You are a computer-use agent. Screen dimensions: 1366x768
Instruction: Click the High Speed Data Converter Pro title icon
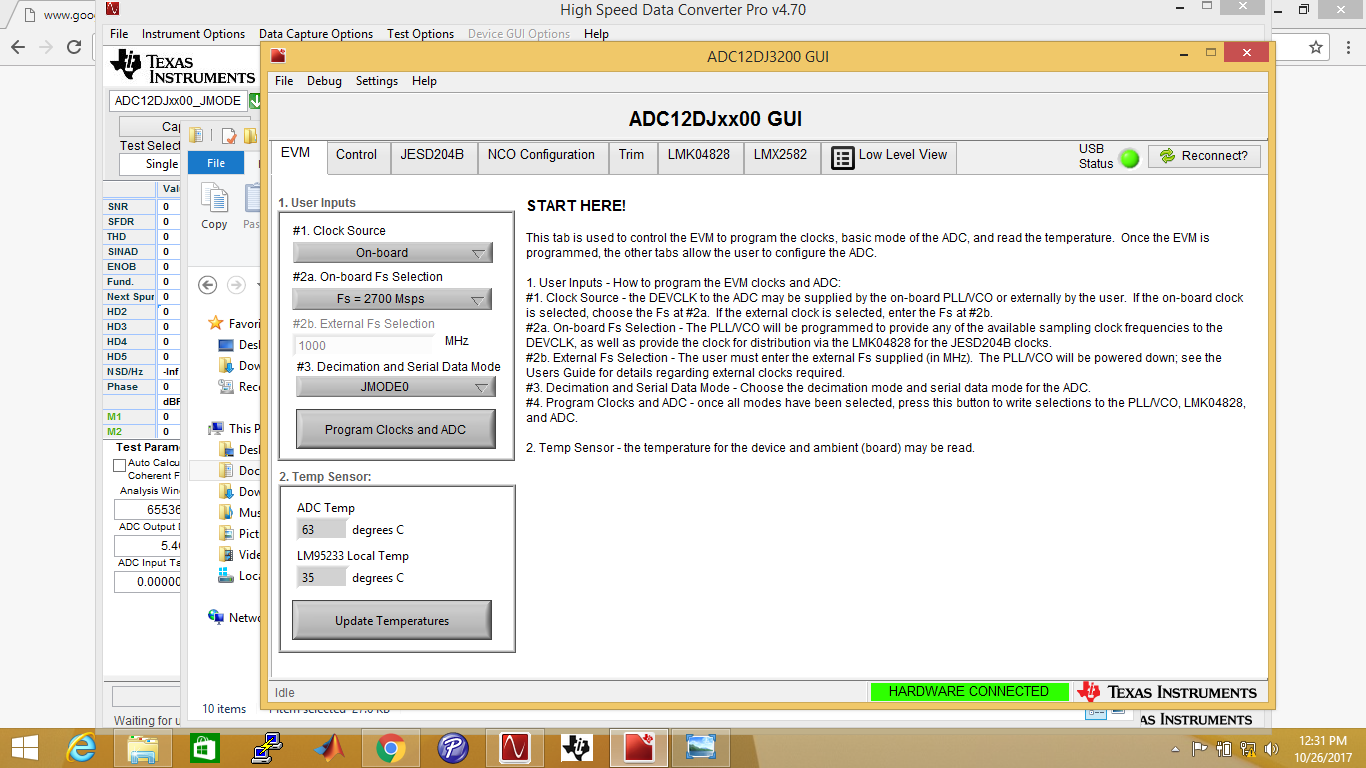point(113,10)
